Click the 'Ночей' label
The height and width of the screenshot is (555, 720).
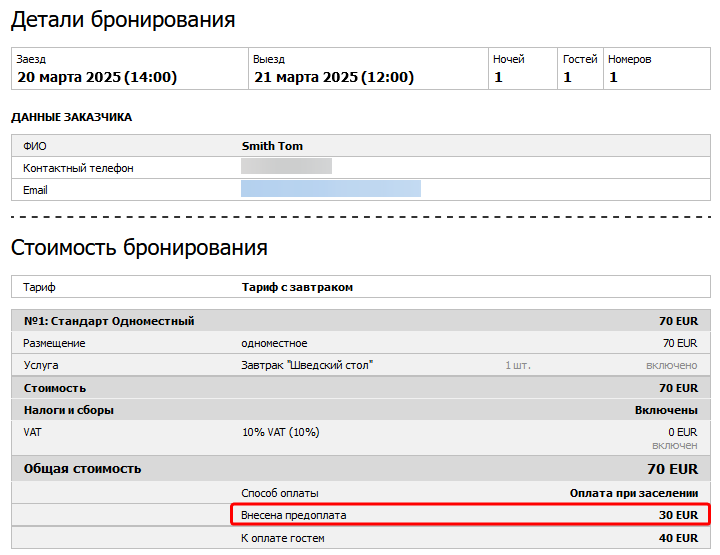coord(508,59)
